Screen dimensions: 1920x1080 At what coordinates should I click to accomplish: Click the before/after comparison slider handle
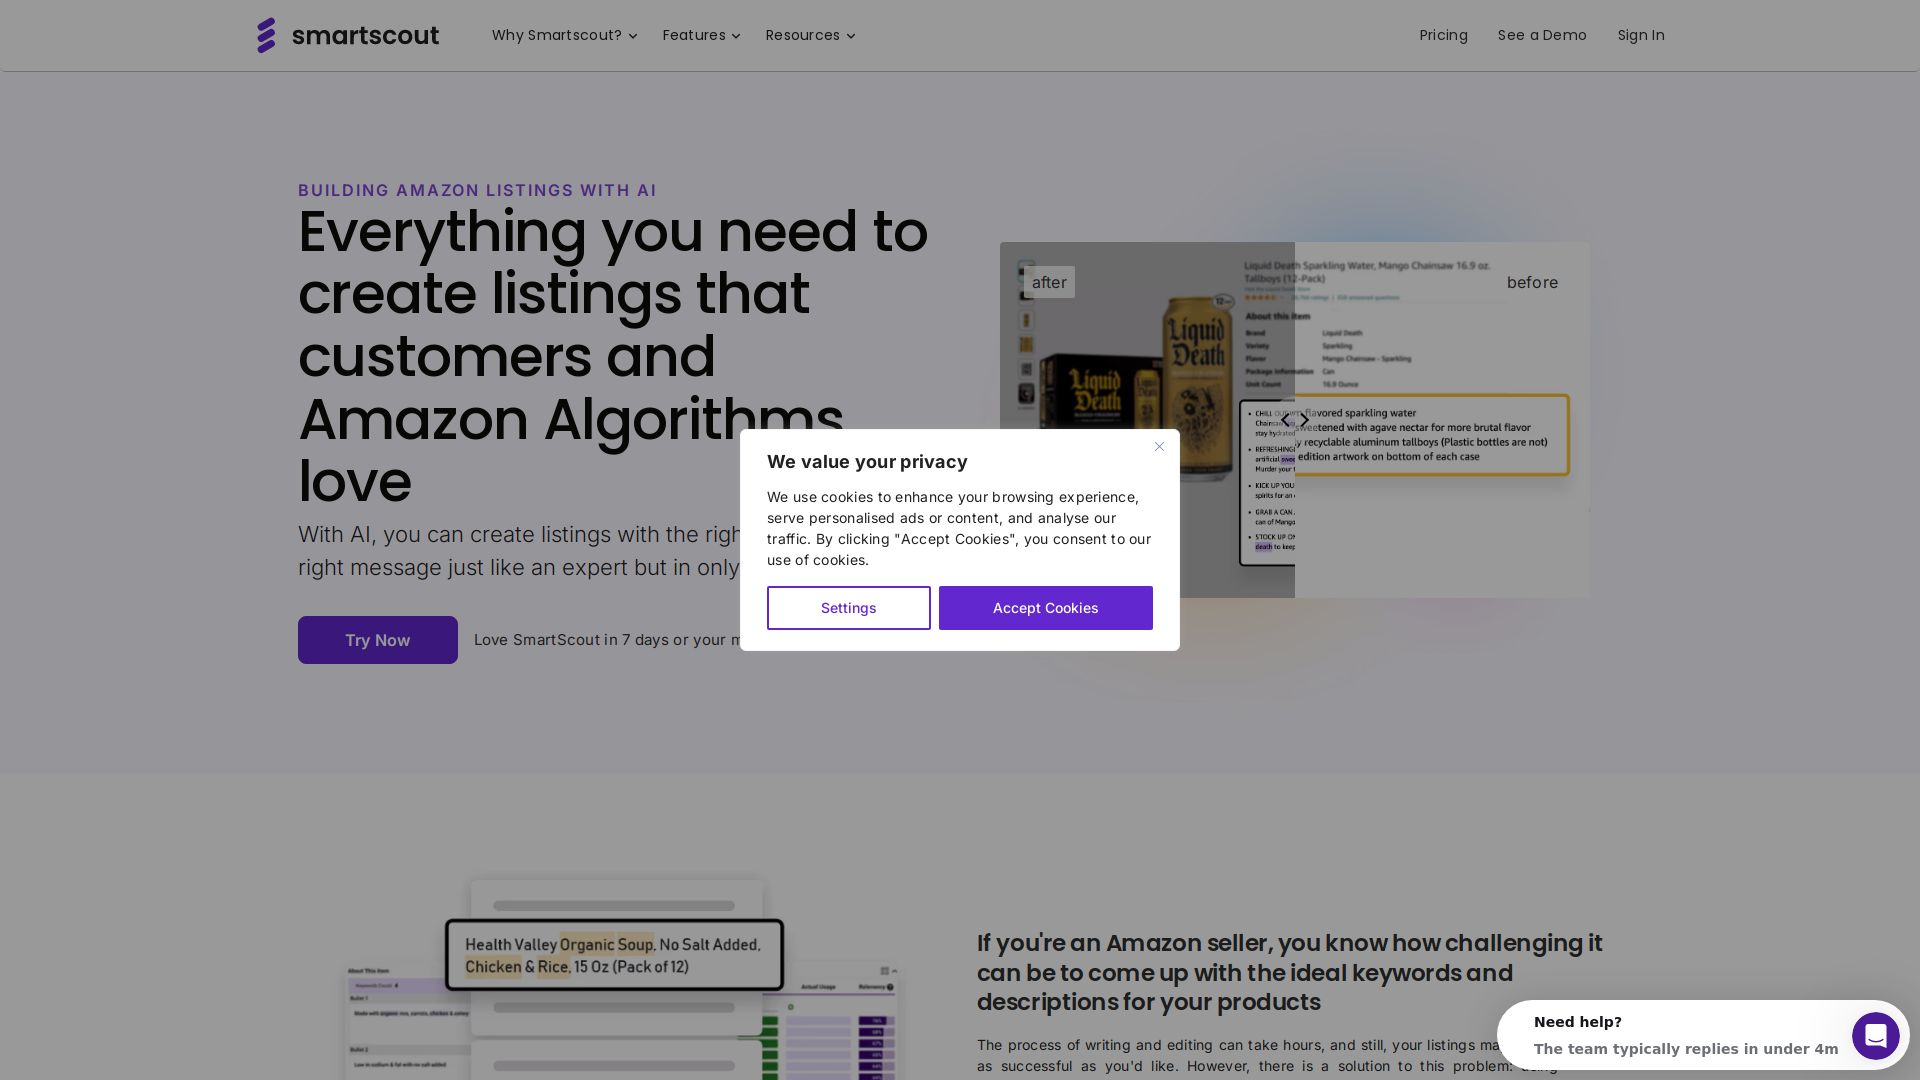pos(1295,421)
